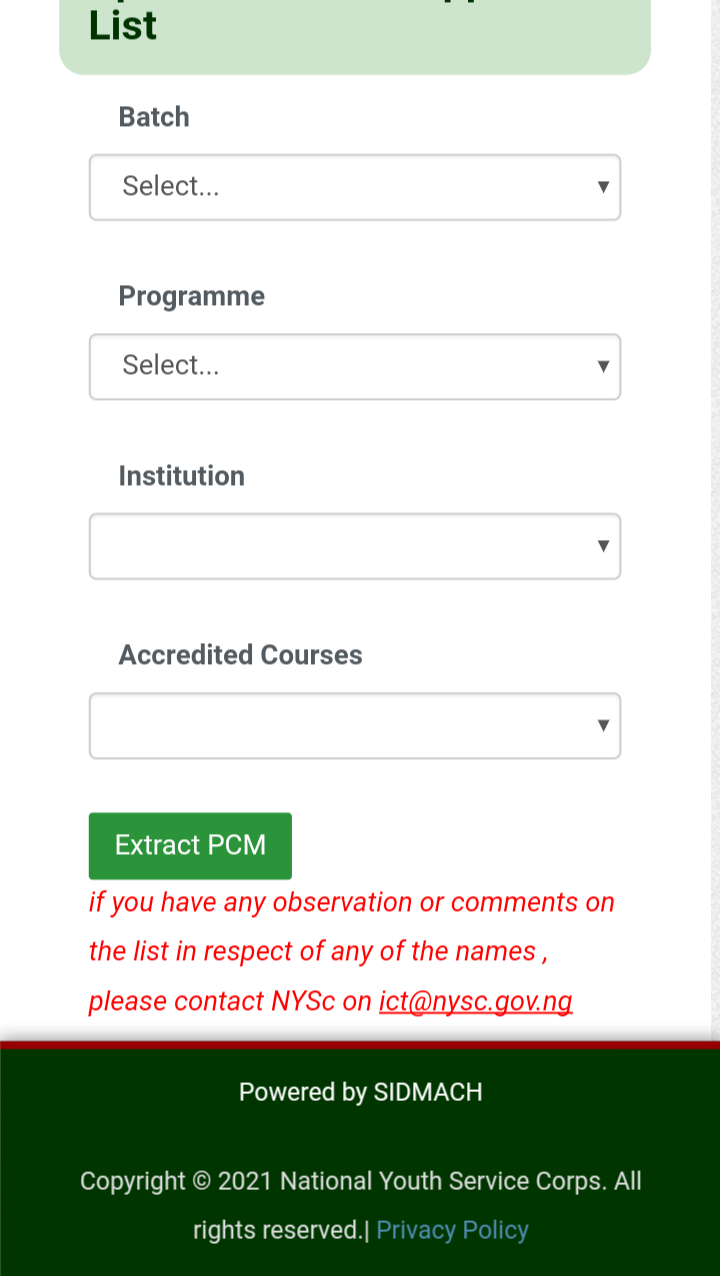Click the List heading in green banner
The image size is (720, 1276).
point(123,26)
